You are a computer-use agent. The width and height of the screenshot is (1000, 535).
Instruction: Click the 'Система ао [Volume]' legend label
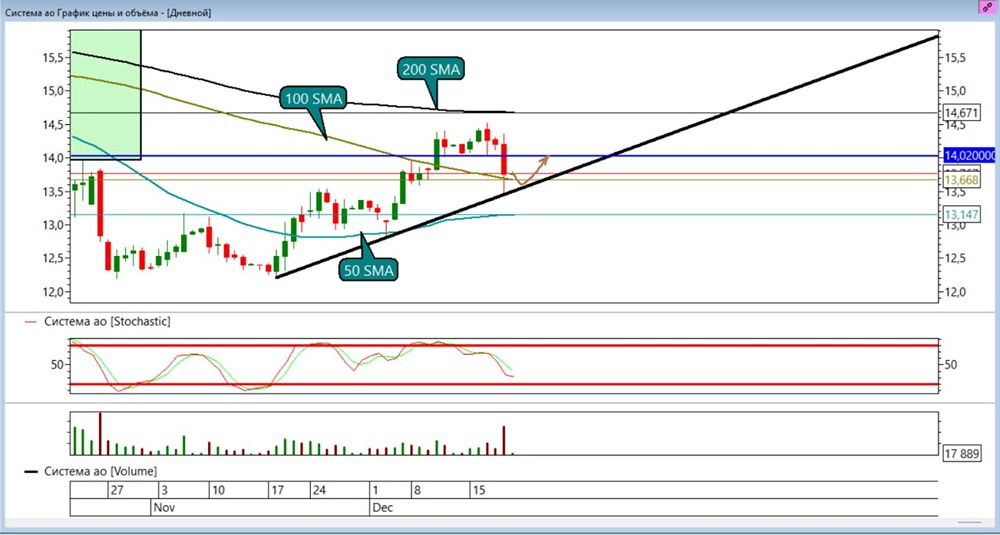(100, 471)
